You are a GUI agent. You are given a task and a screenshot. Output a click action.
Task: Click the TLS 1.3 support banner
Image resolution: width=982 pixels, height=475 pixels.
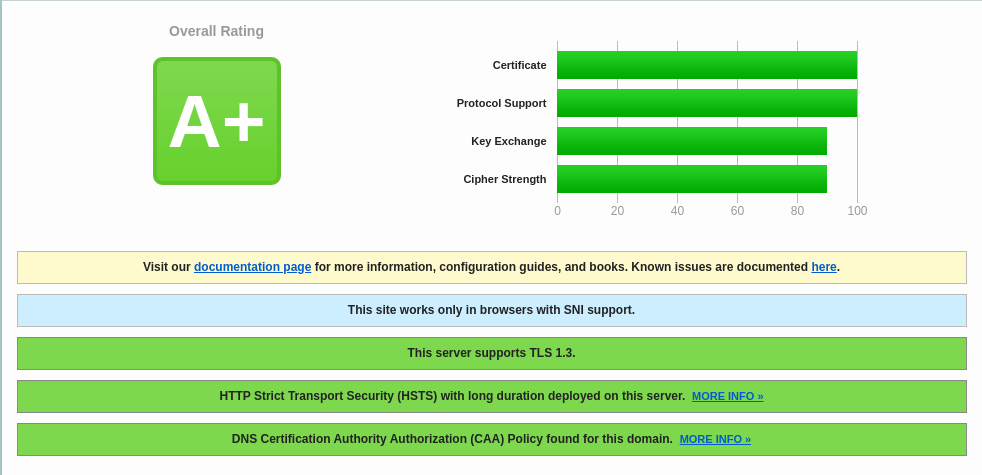(491, 353)
